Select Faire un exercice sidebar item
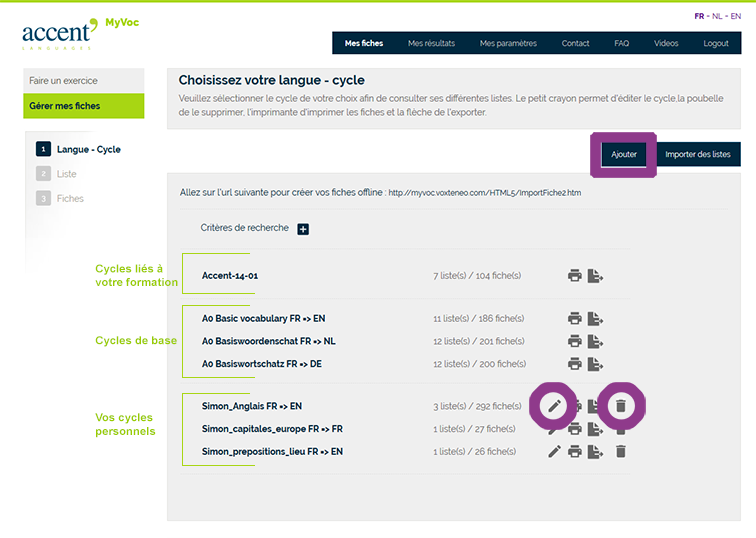The width and height of the screenshot is (756, 538). (x=83, y=81)
